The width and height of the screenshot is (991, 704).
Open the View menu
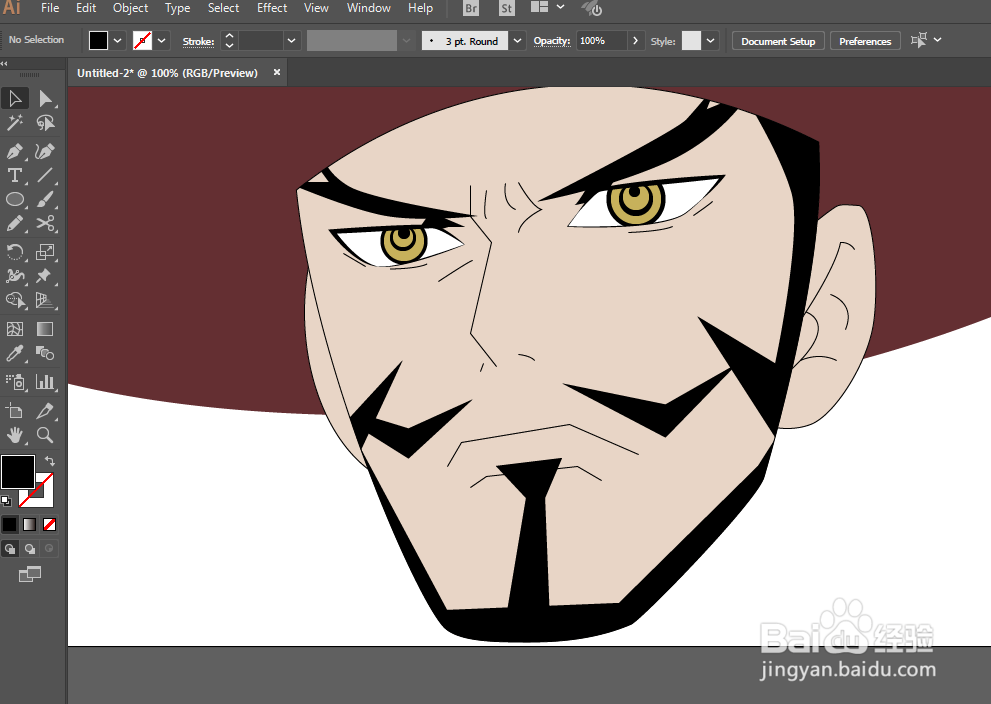point(316,8)
